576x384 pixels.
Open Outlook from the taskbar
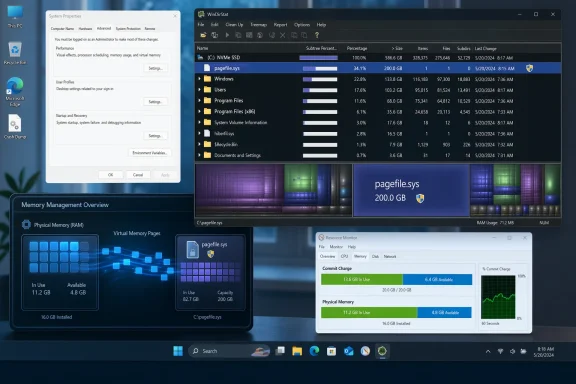(x=348, y=351)
